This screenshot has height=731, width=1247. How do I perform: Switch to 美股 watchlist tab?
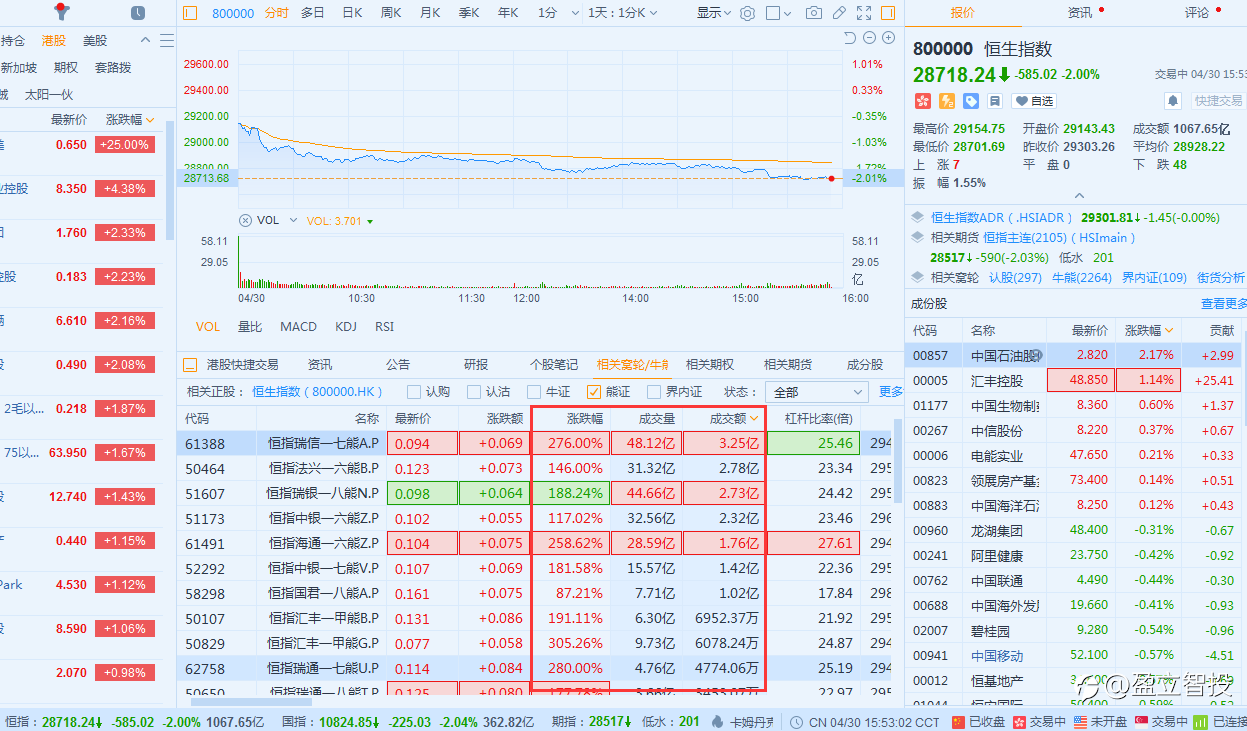pyautogui.click(x=95, y=41)
